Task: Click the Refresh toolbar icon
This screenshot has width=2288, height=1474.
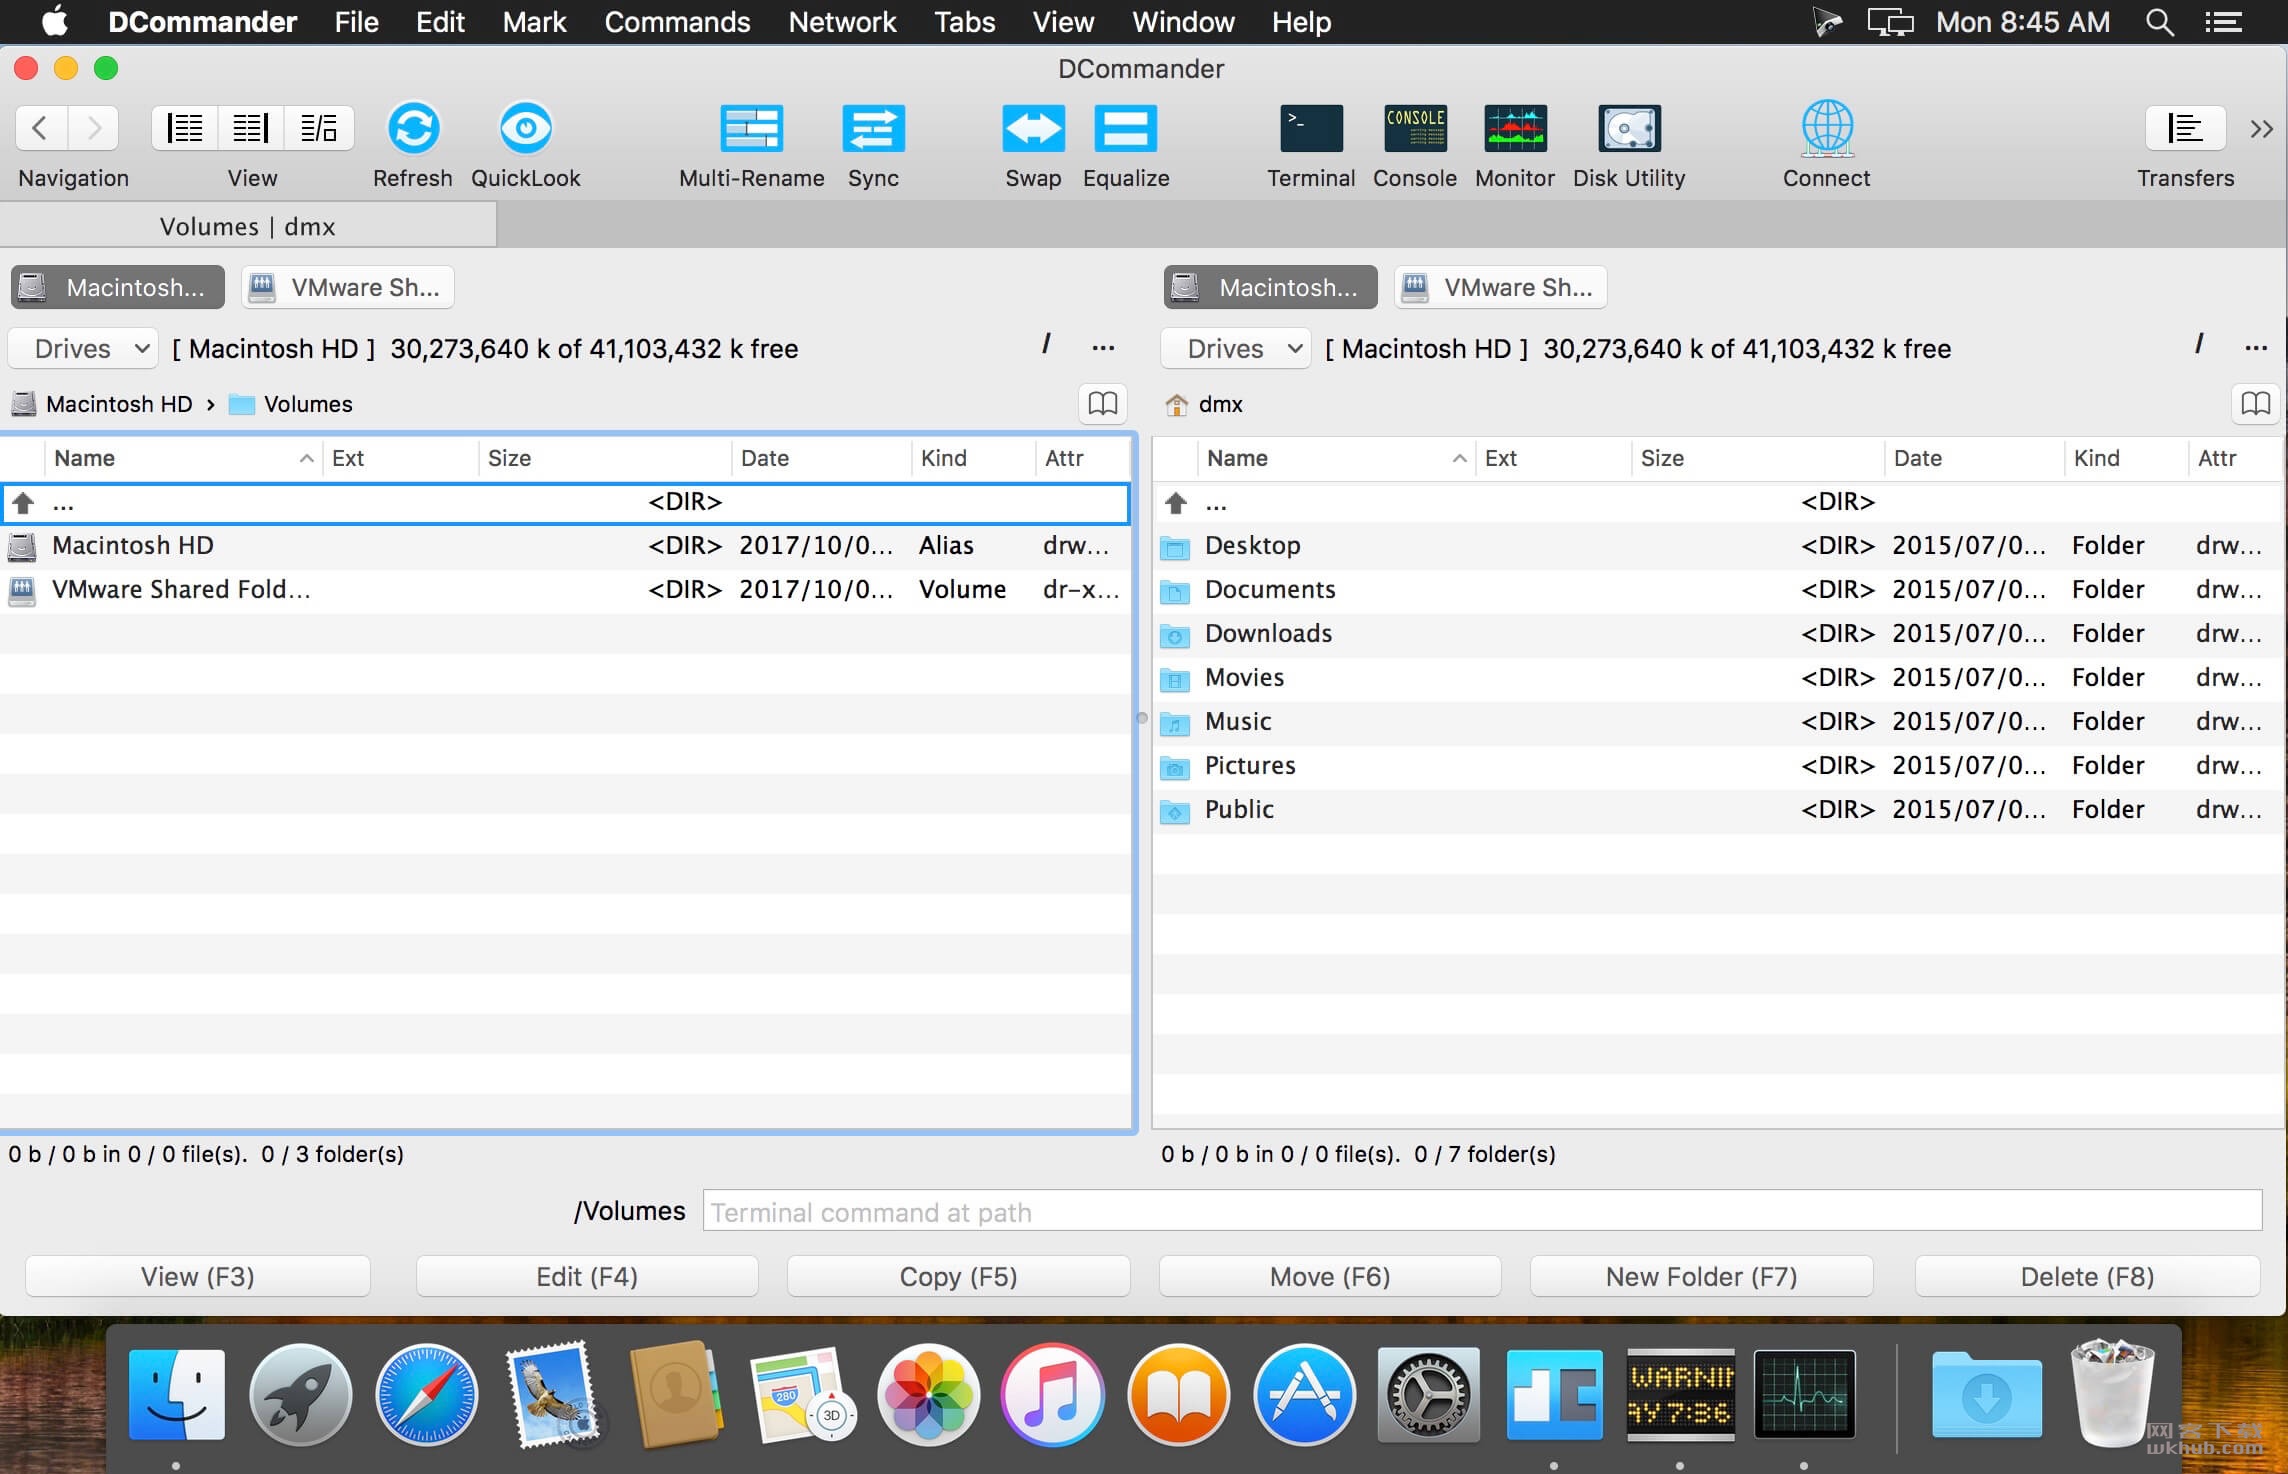Action: coord(413,128)
